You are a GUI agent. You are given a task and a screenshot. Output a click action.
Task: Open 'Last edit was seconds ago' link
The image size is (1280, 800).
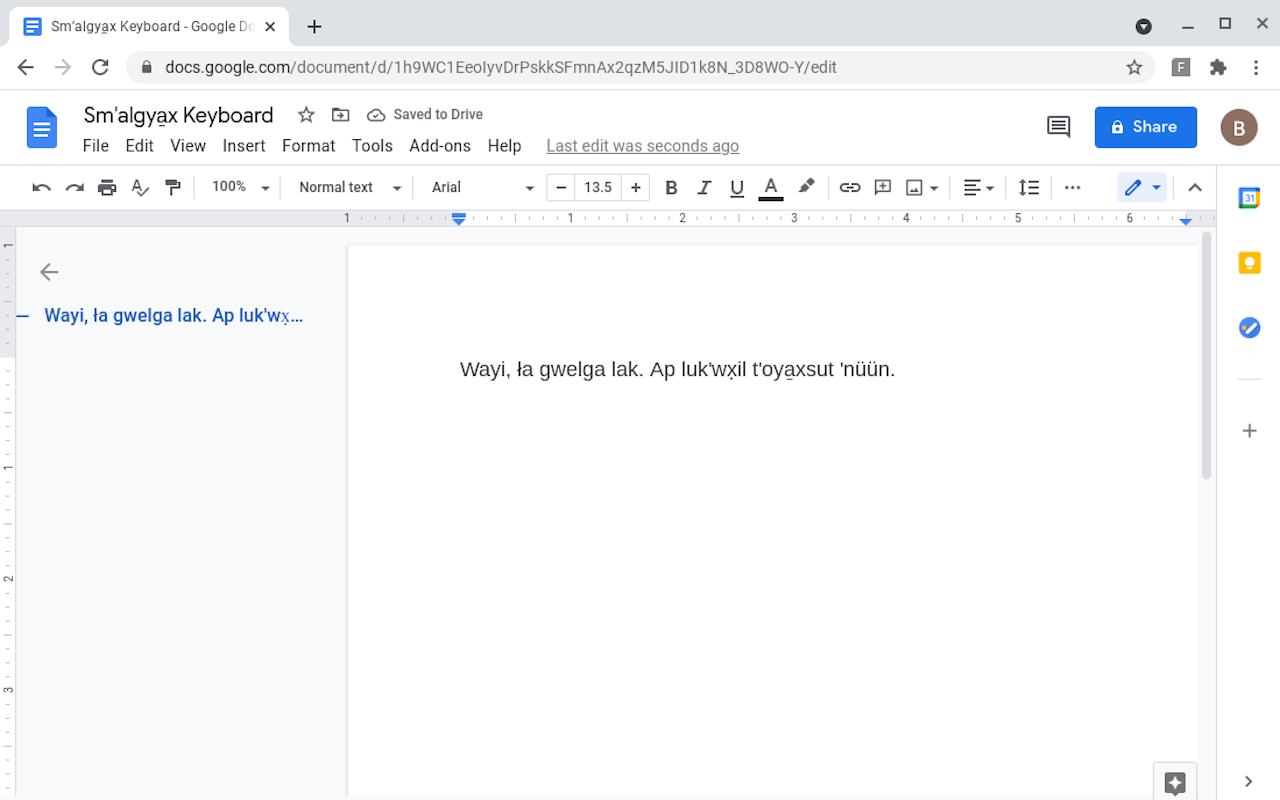click(x=642, y=146)
